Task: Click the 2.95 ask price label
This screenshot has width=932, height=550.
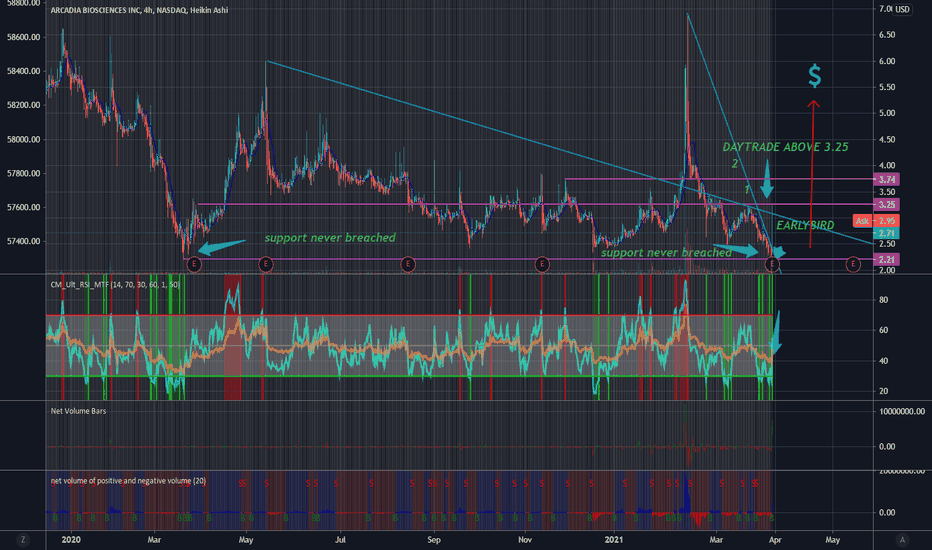Action: click(886, 221)
